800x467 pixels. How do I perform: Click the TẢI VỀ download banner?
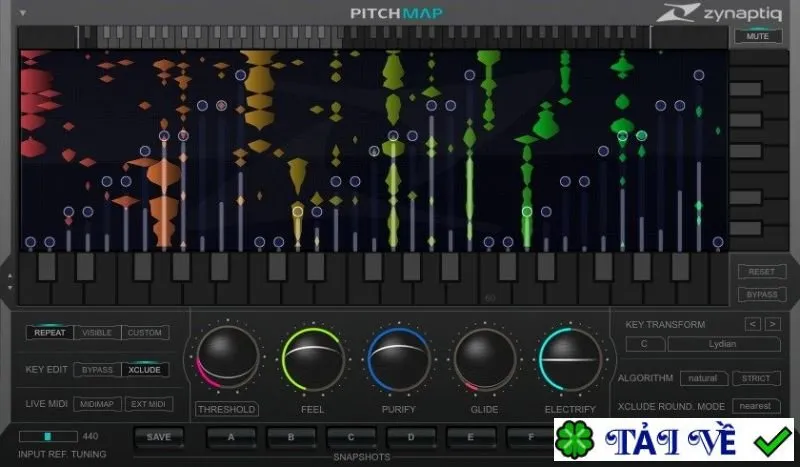[x=673, y=439]
